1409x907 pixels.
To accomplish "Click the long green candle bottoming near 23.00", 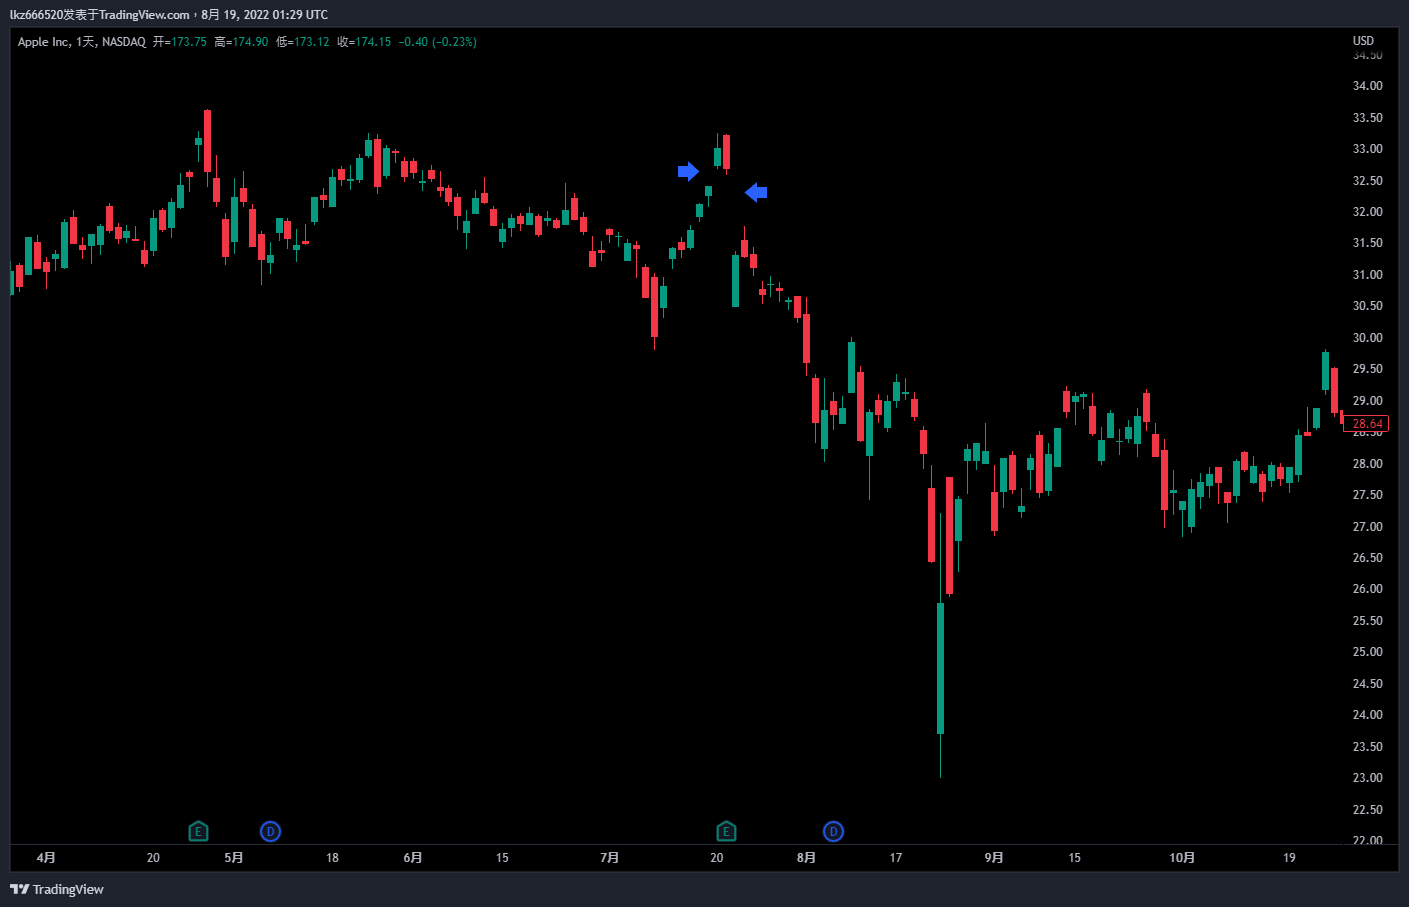I will [x=940, y=668].
